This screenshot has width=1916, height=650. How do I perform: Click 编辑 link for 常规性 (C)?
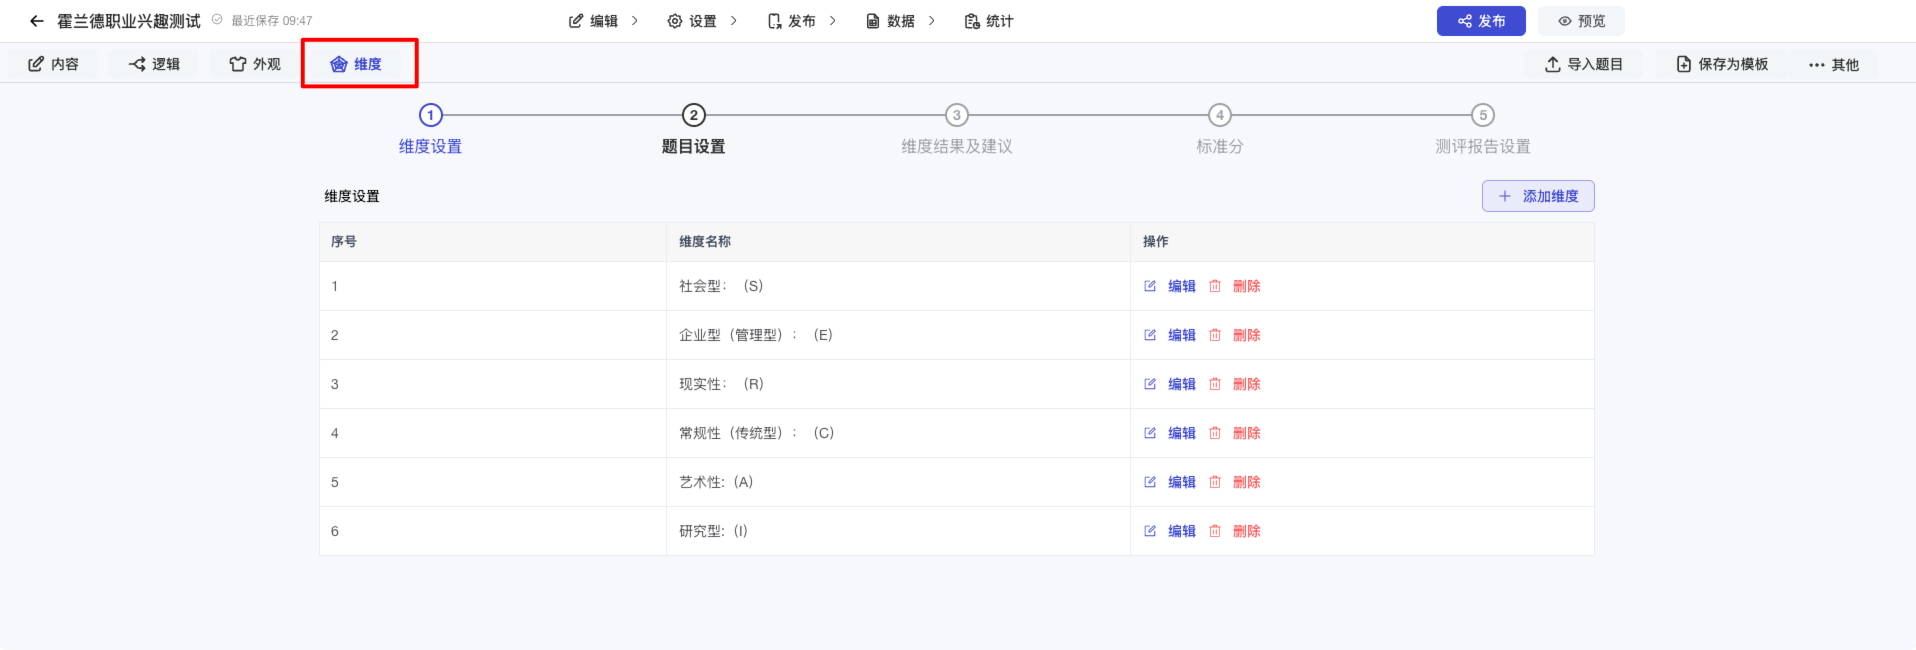point(1182,433)
